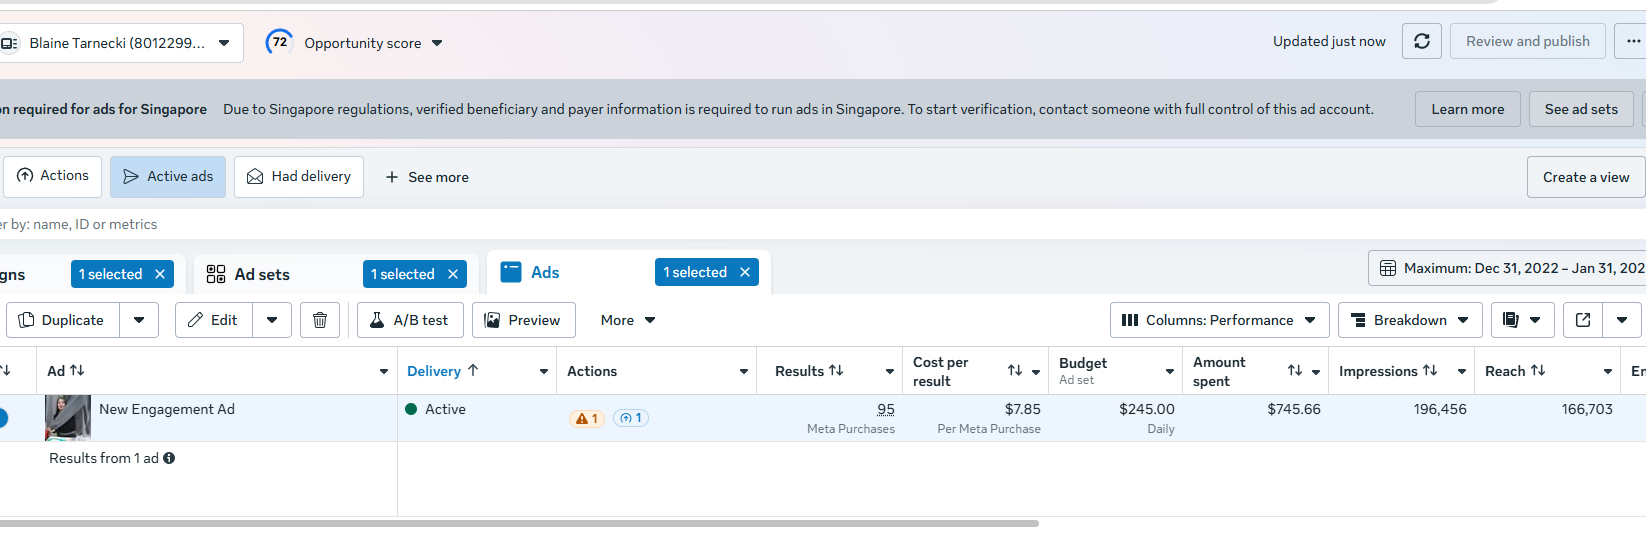This screenshot has width=1646, height=538.
Task: Click the 196,456 impressions value
Action: [1440, 409]
